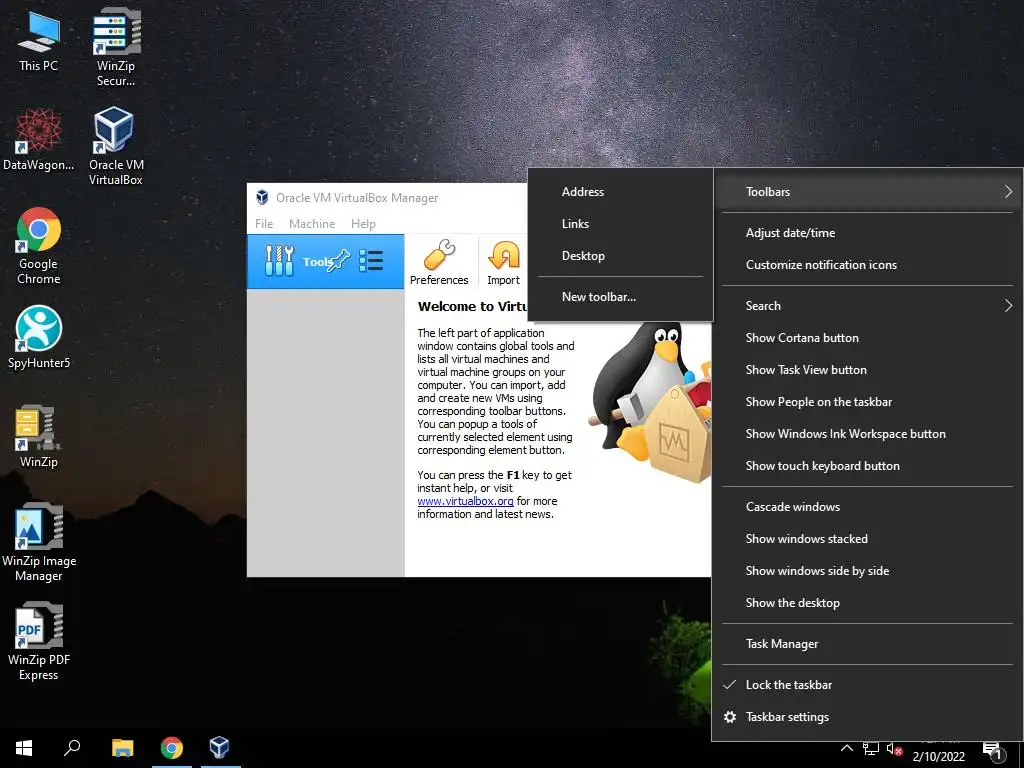Image resolution: width=1024 pixels, height=768 pixels.
Task: Open the www.virtualbox.org link
Action: [466, 501]
